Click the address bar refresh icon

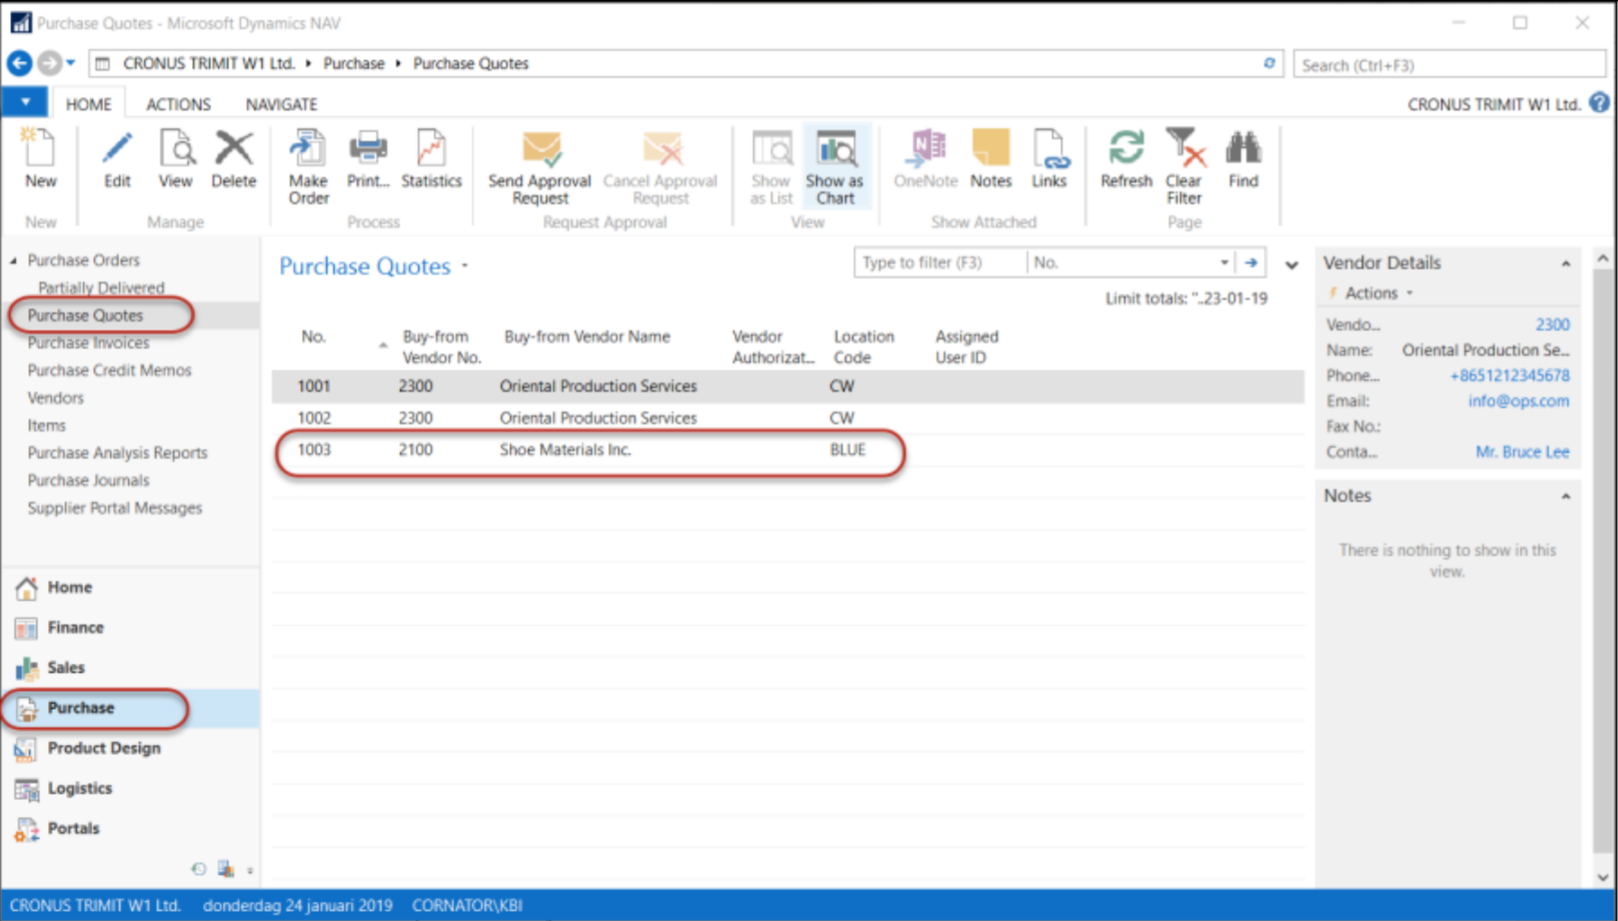[x=1269, y=63]
